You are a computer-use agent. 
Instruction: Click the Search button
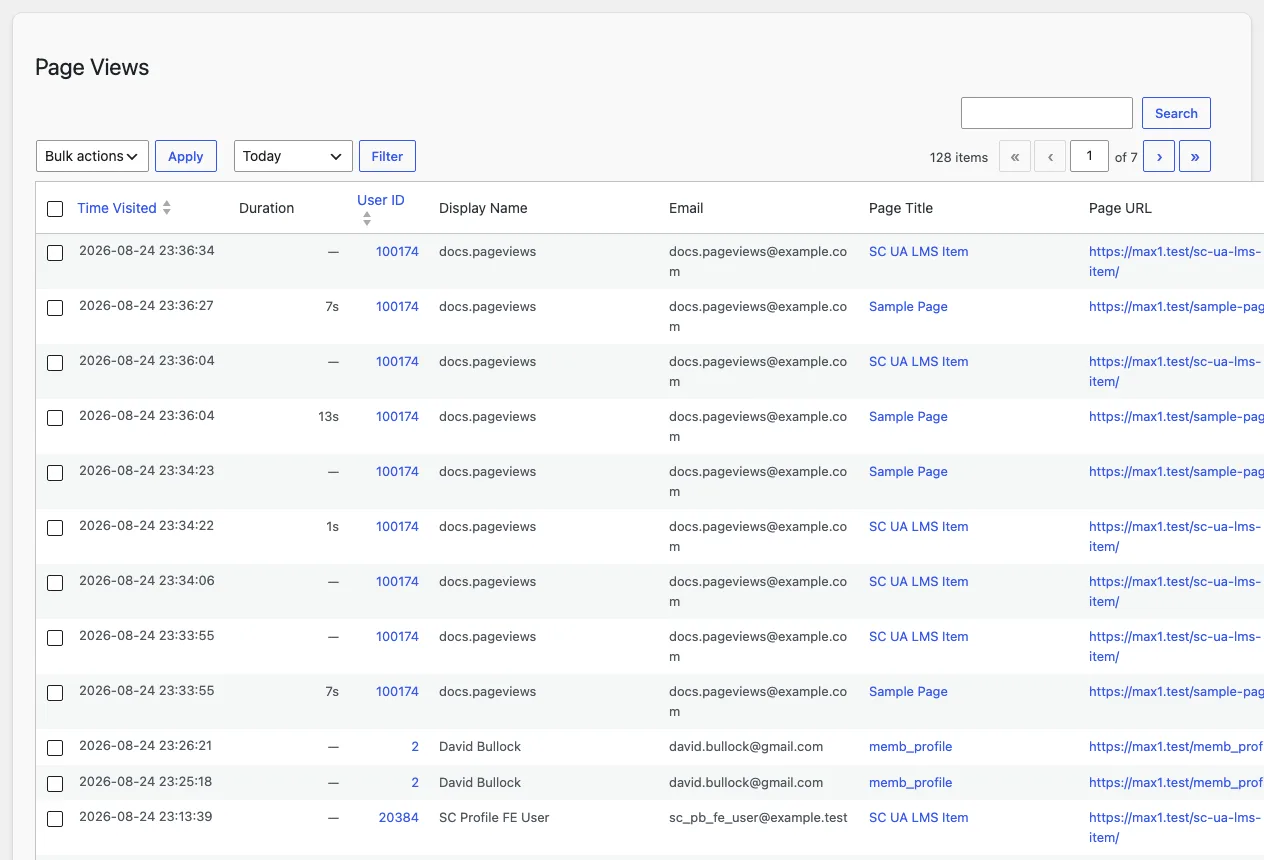click(x=1176, y=113)
